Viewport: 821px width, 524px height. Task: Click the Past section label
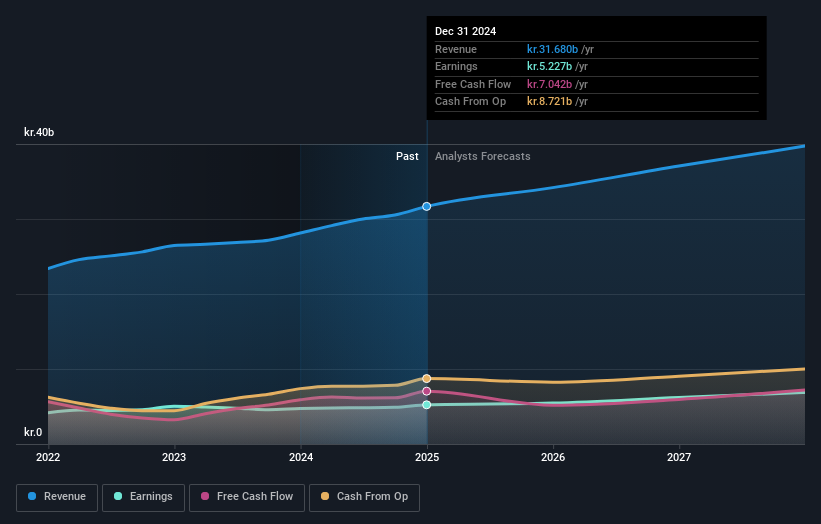(x=407, y=156)
